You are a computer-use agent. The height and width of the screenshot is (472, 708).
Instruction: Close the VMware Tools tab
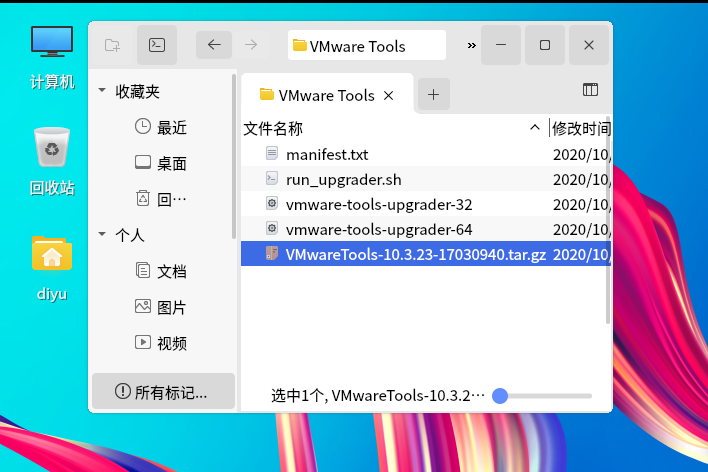[388, 95]
